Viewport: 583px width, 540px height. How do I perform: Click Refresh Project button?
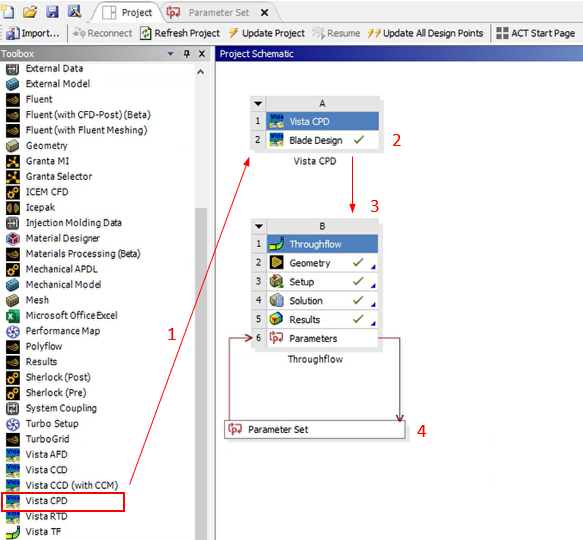point(180,33)
